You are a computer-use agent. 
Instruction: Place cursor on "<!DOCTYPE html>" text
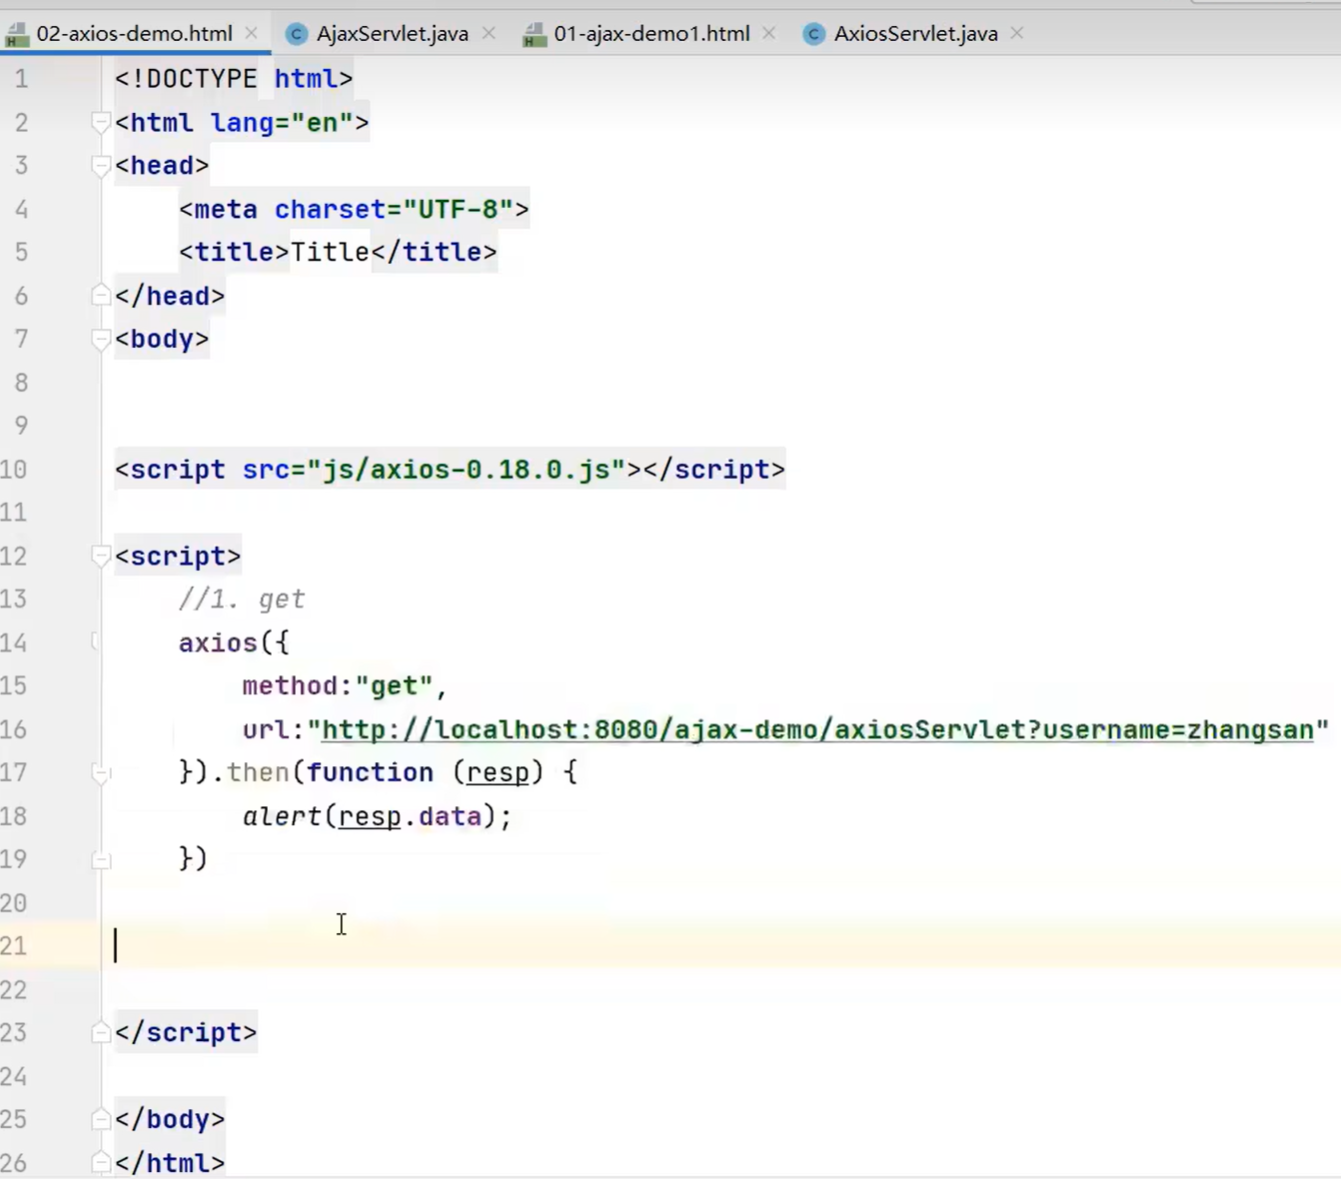[x=233, y=79]
